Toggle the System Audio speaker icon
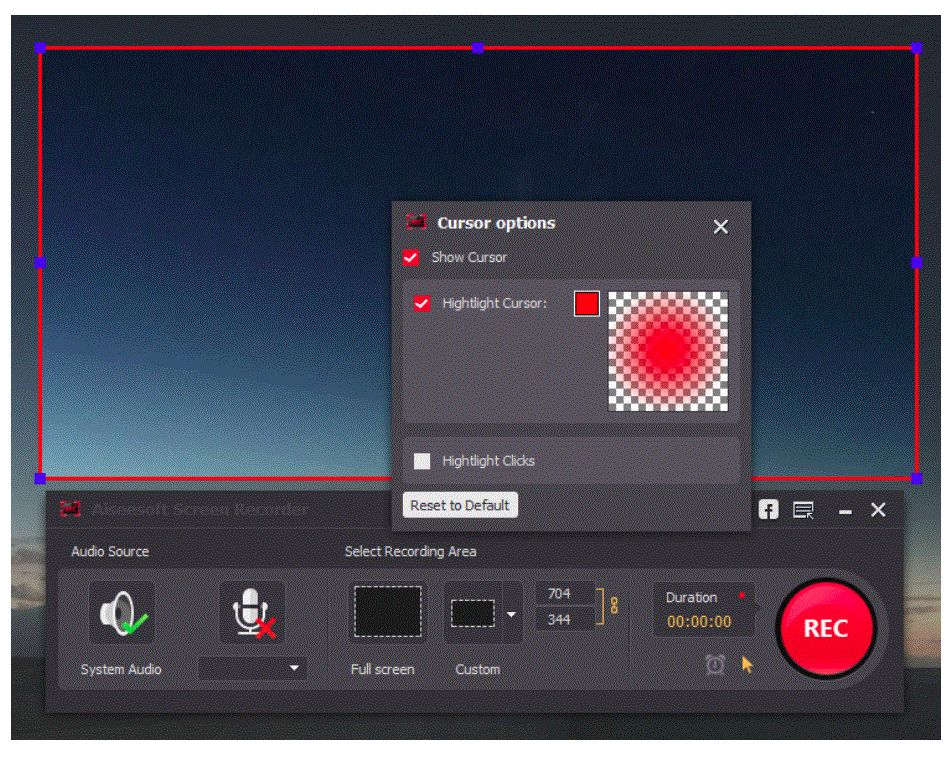The image size is (952, 757). [x=122, y=613]
